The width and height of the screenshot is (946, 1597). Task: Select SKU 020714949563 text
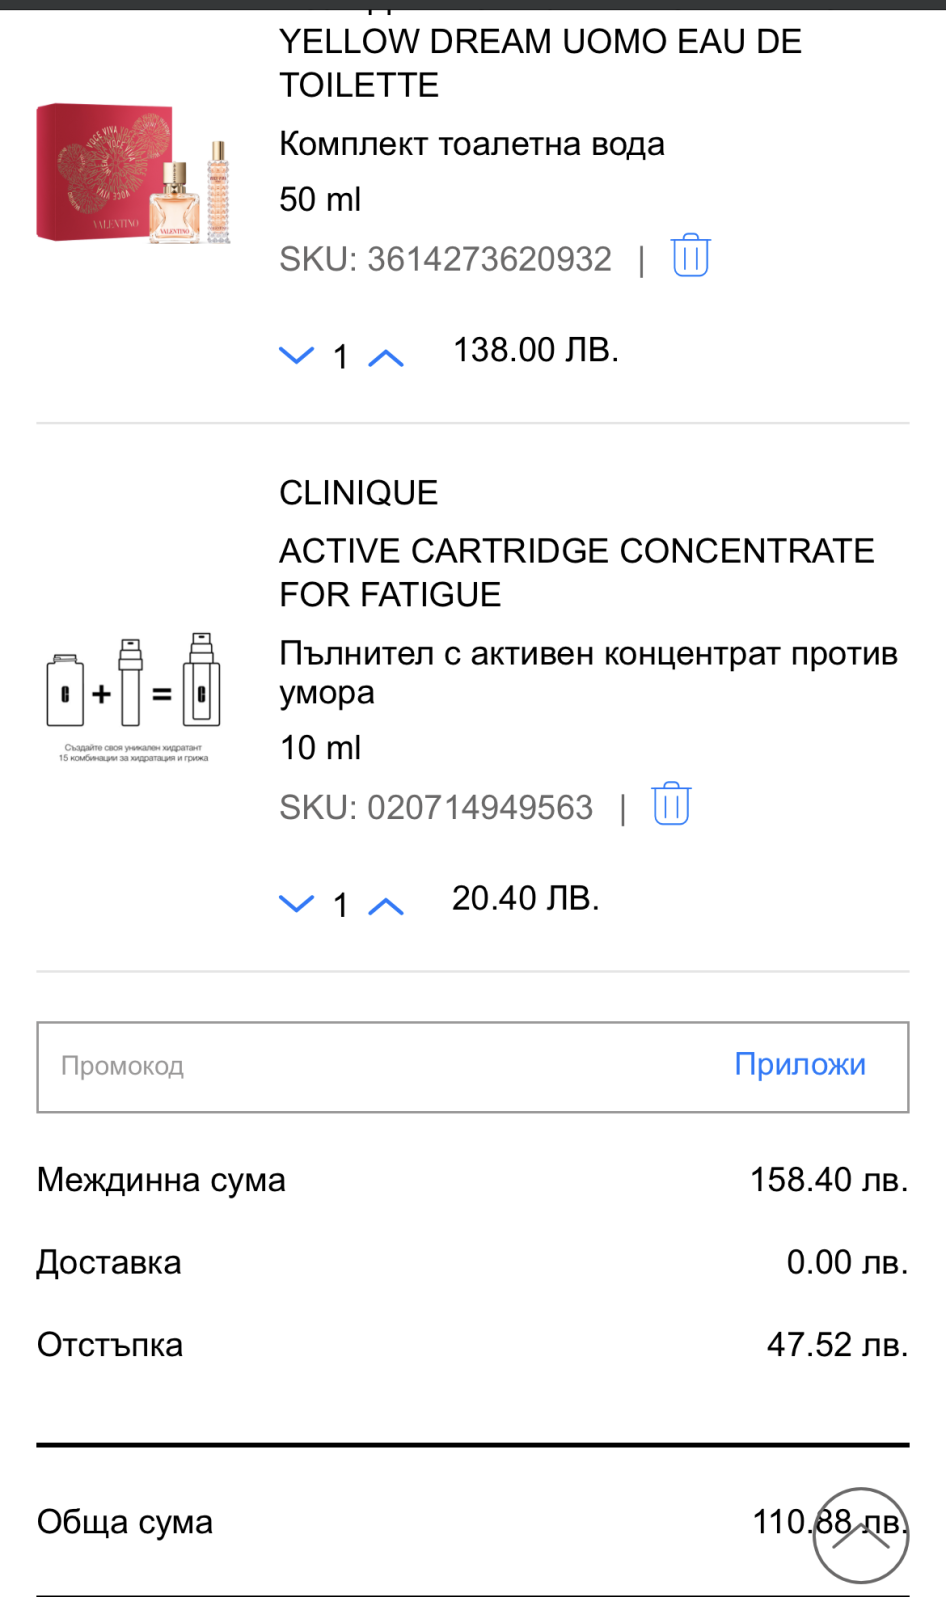[x=436, y=807]
